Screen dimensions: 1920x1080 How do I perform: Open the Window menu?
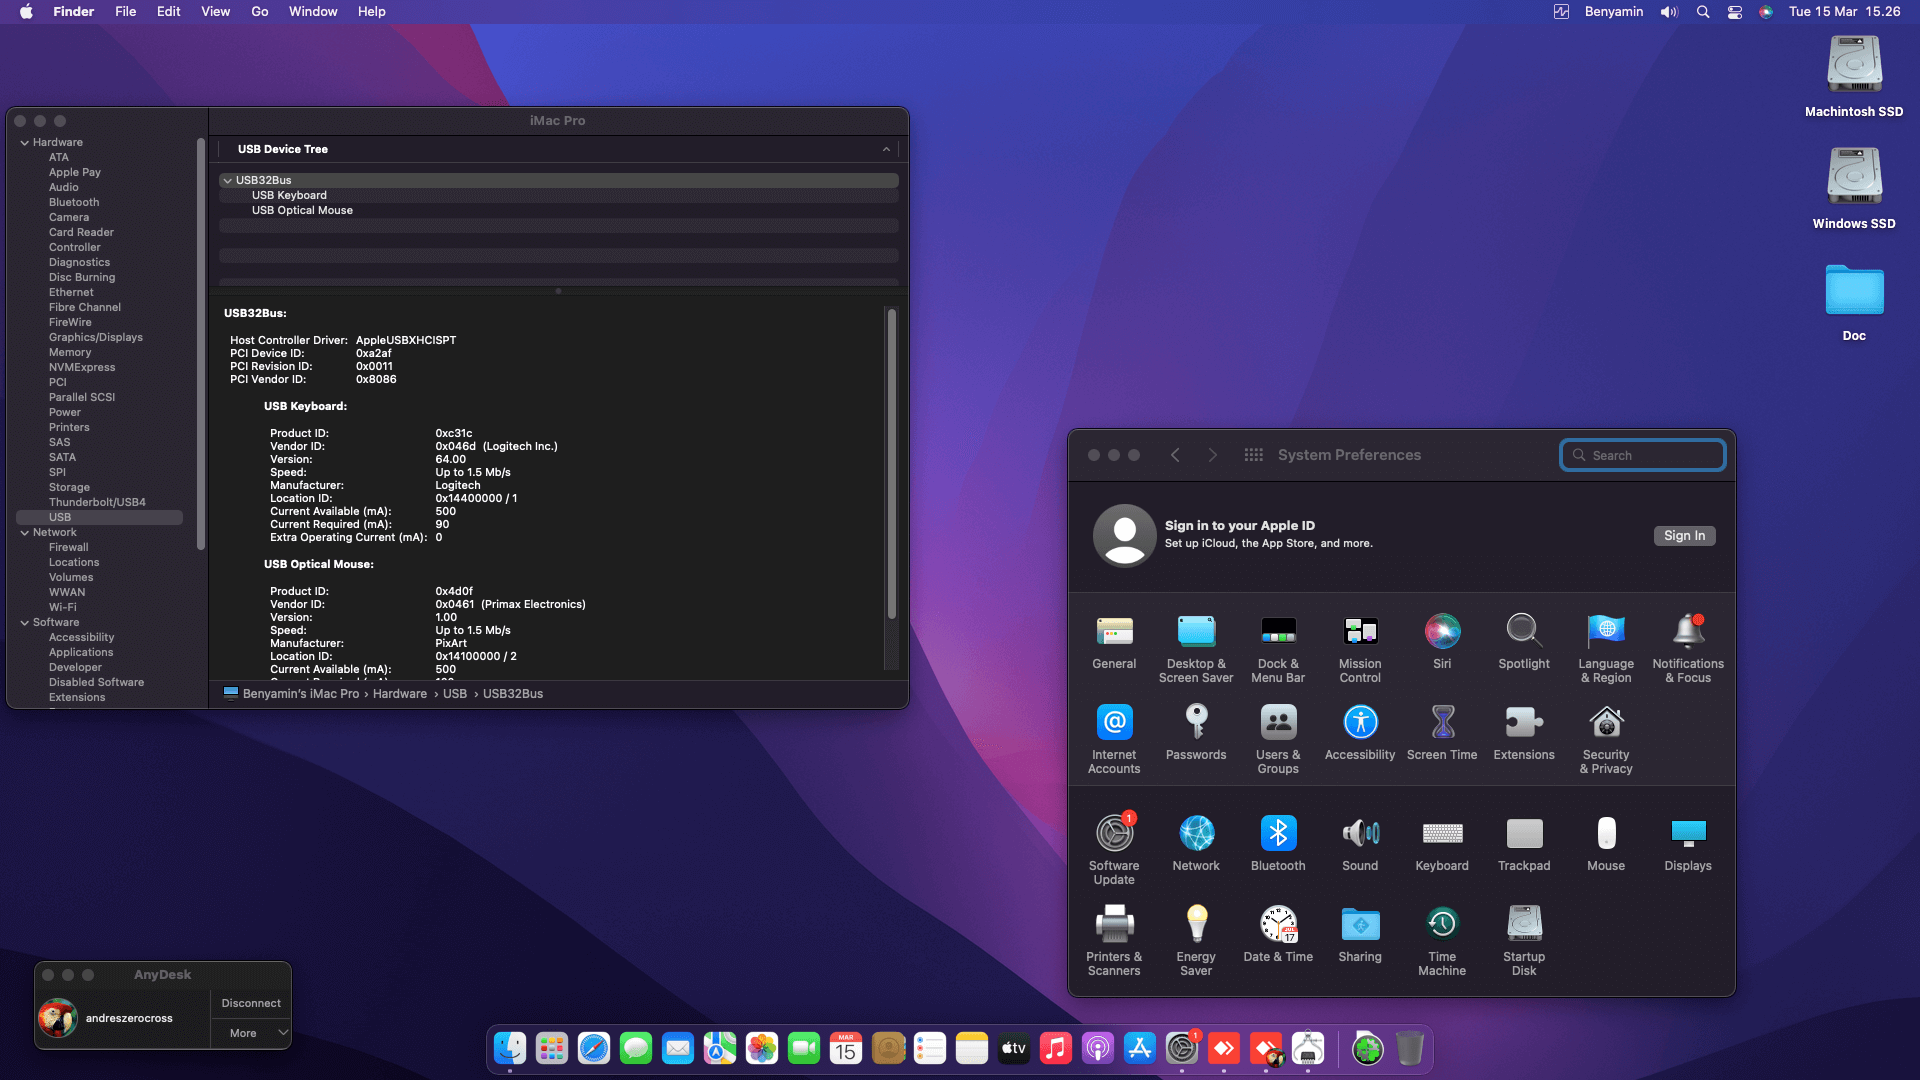313,12
